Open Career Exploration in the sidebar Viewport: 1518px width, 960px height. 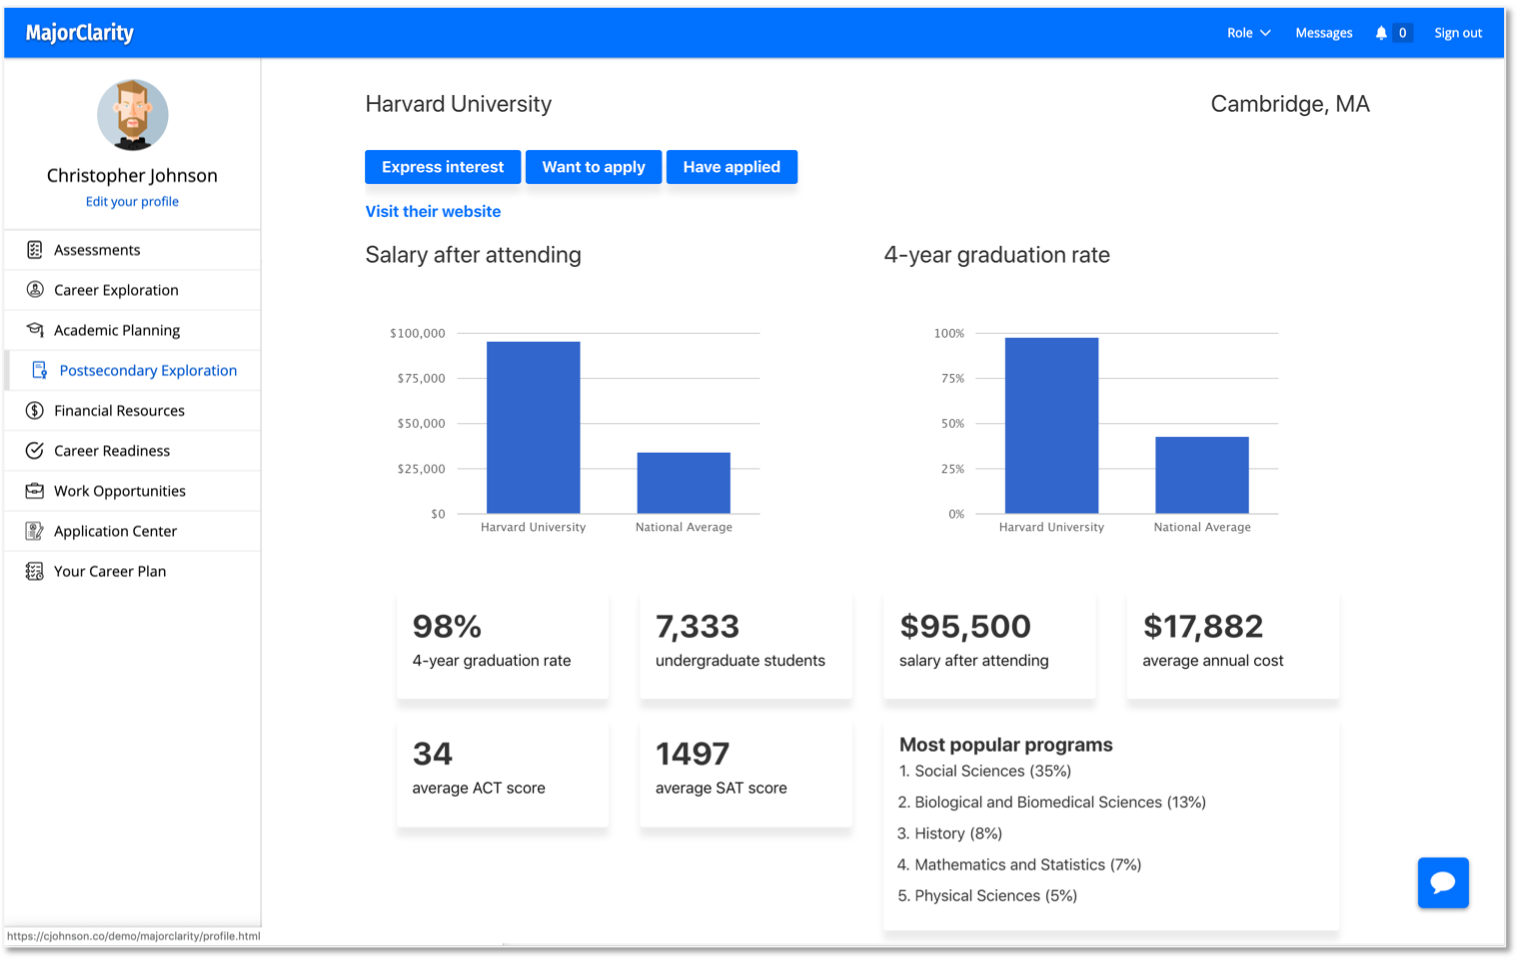133,290
